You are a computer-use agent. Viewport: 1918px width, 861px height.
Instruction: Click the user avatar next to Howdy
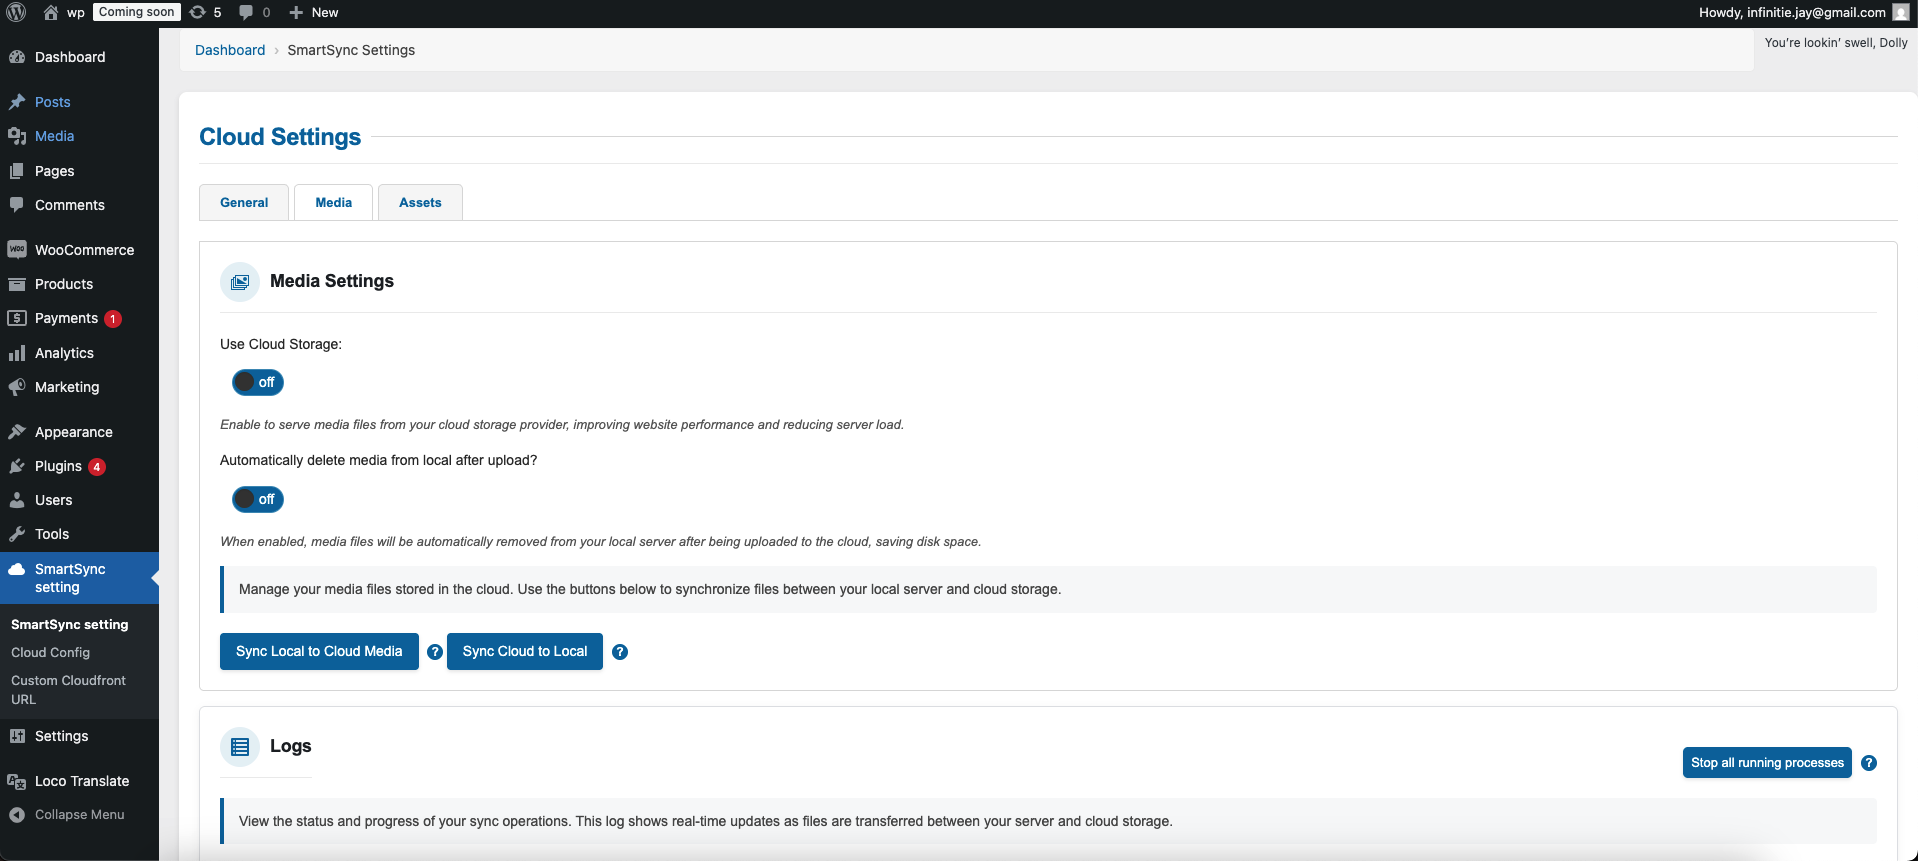[1901, 12]
